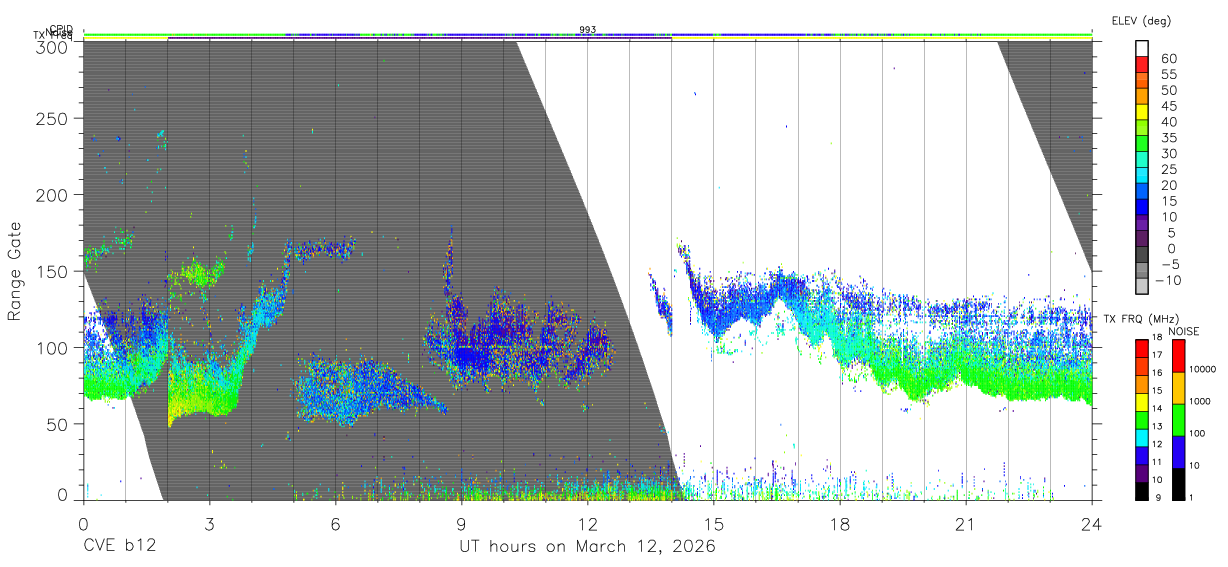Click the black segment of TX FRQ color bar
The height and width of the screenshot is (567, 1228).
(1142, 489)
